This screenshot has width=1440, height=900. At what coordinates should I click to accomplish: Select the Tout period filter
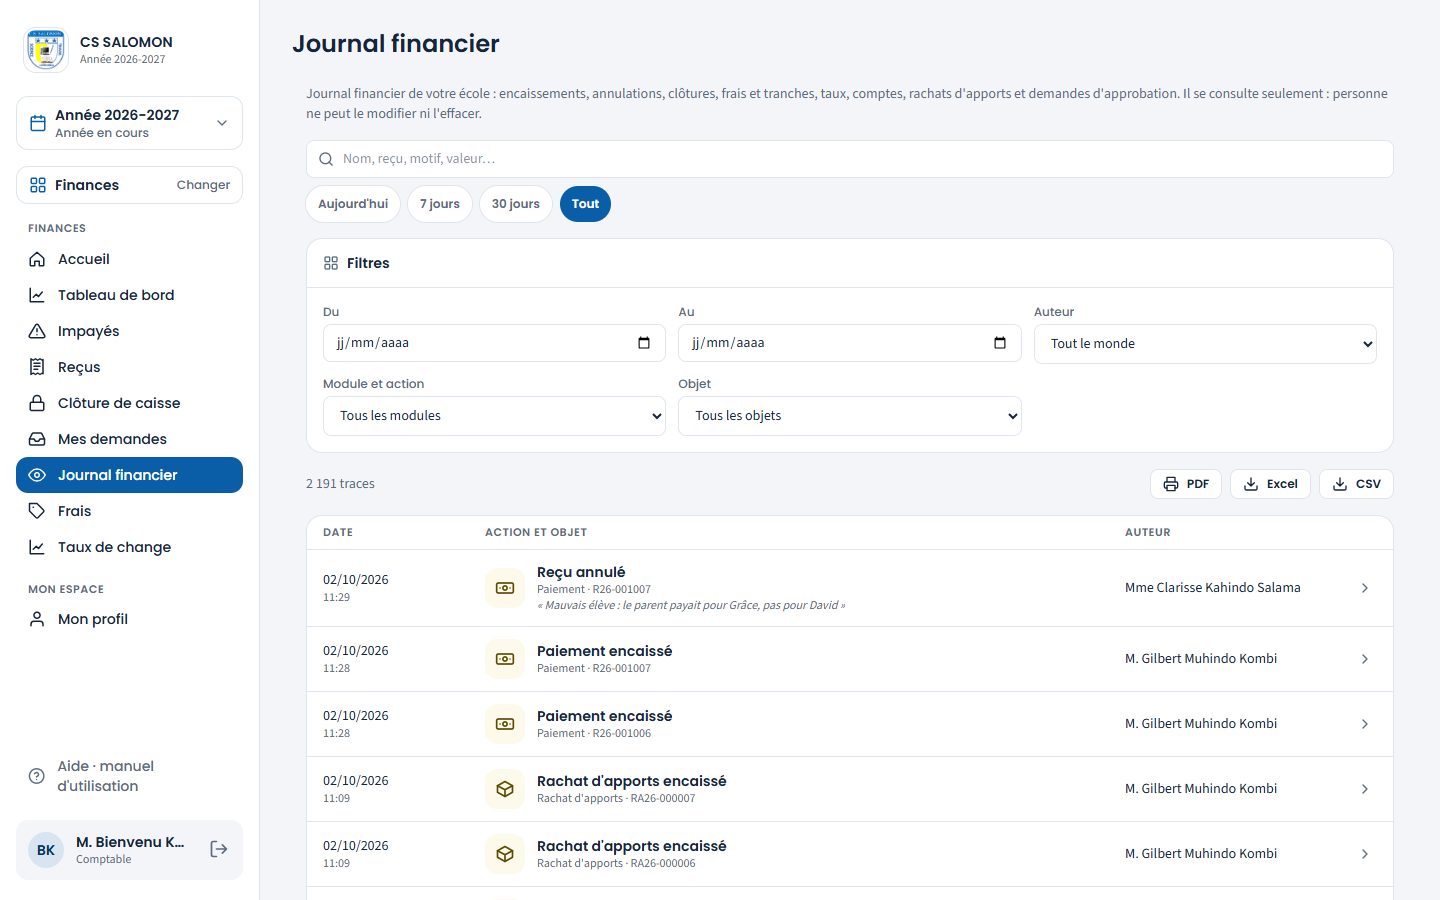coord(585,204)
